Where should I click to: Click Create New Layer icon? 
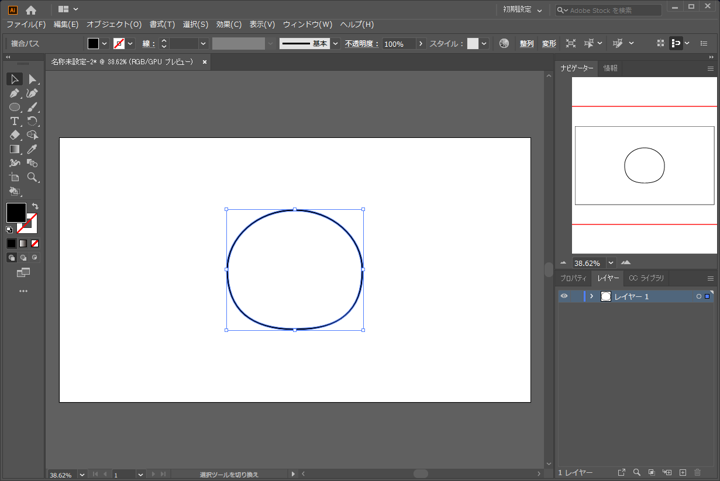pyautogui.click(x=683, y=472)
